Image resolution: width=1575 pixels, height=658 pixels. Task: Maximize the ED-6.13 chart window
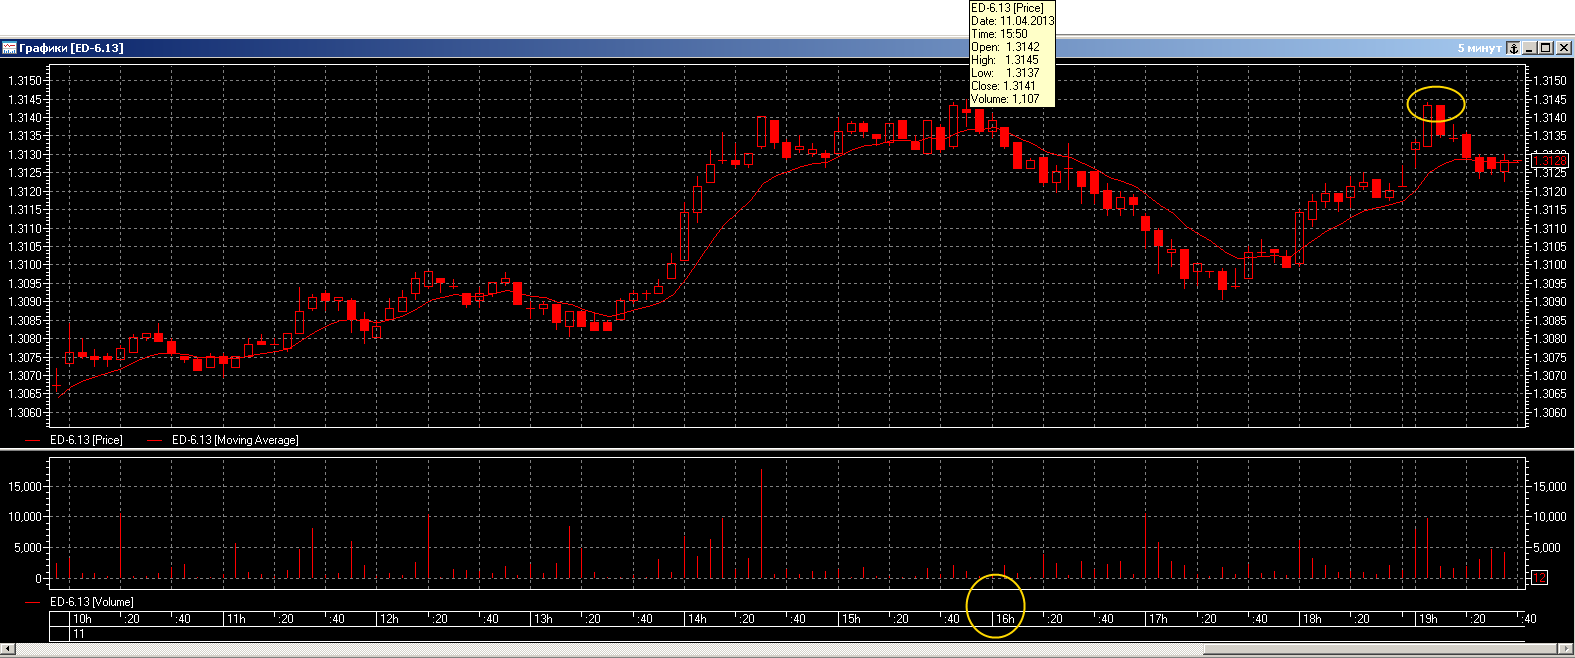click(1546, 48)
